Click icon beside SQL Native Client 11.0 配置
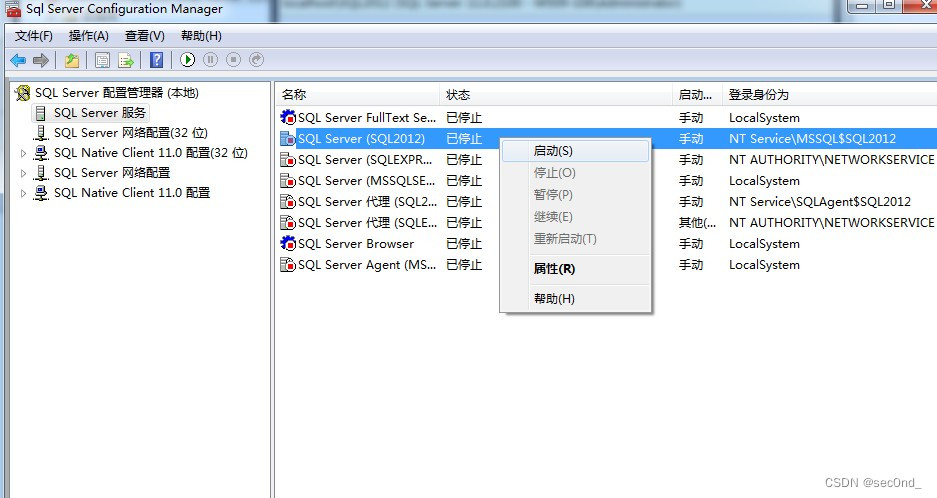937x498 pixels. tap(41, 193)
